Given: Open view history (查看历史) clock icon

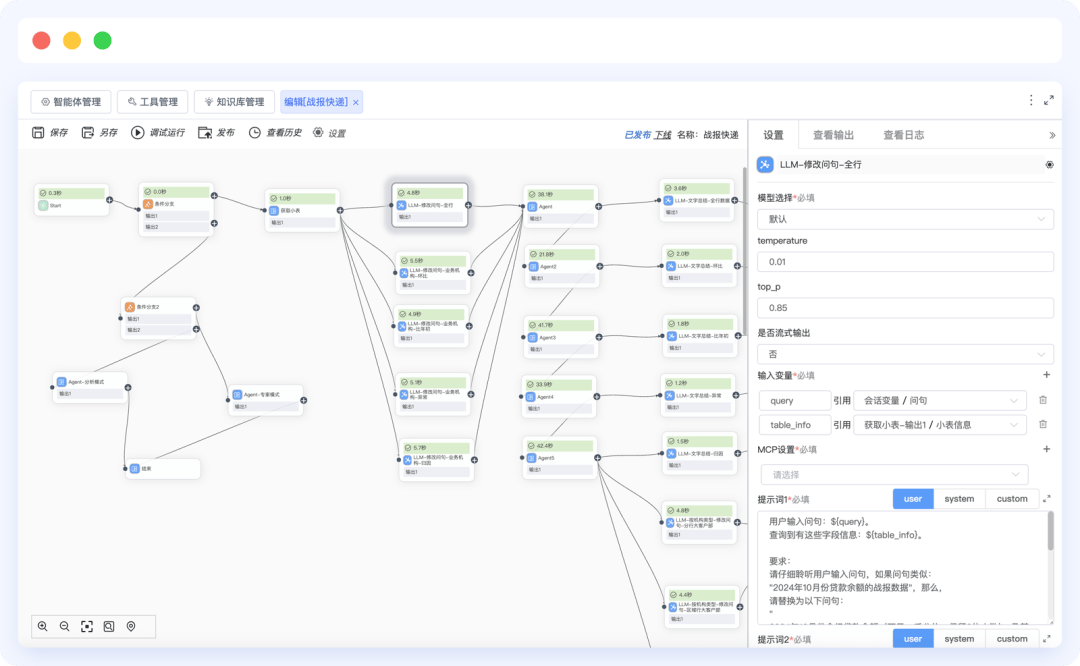Looking at the screenshot, I should 255,133.
